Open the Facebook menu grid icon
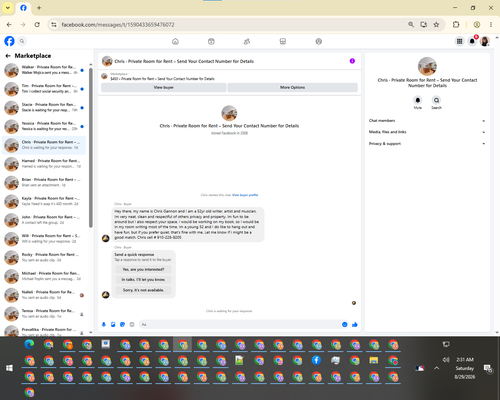Screen dimensions: 500x400 459,41
